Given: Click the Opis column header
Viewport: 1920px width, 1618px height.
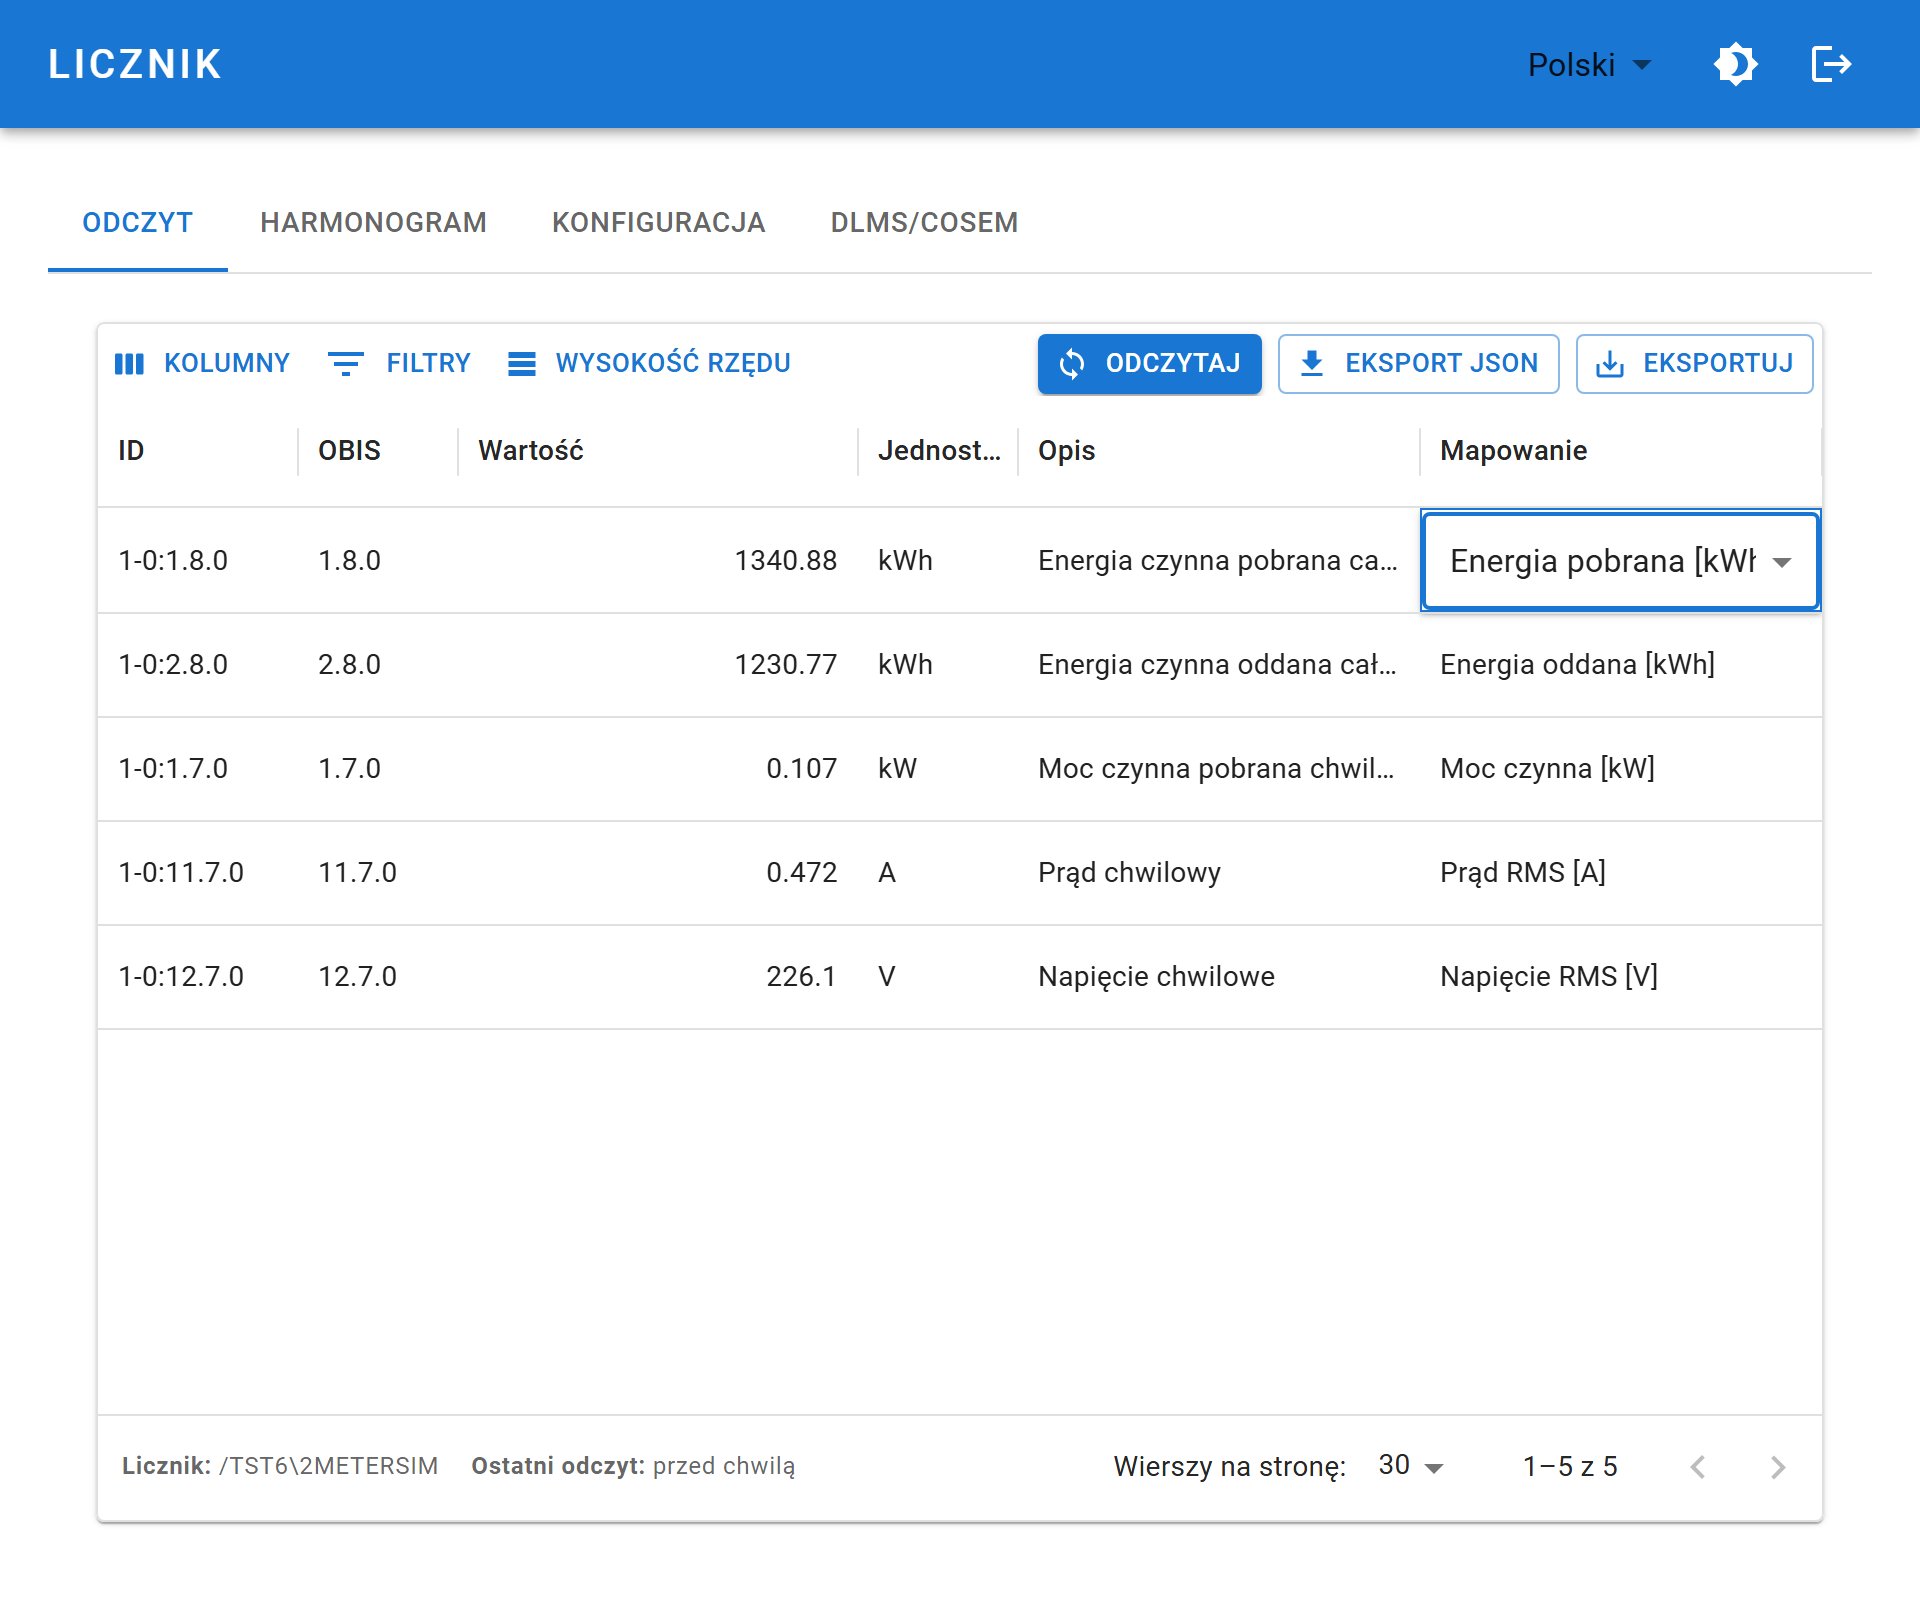Looking at the screenshot, I should pos(1219,451).
